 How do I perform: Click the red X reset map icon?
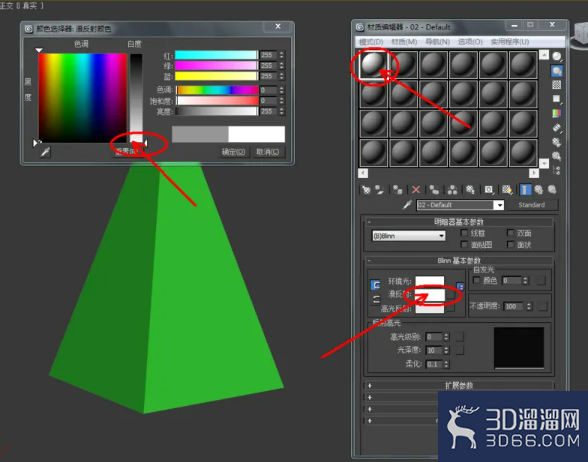tap(416, 190)
